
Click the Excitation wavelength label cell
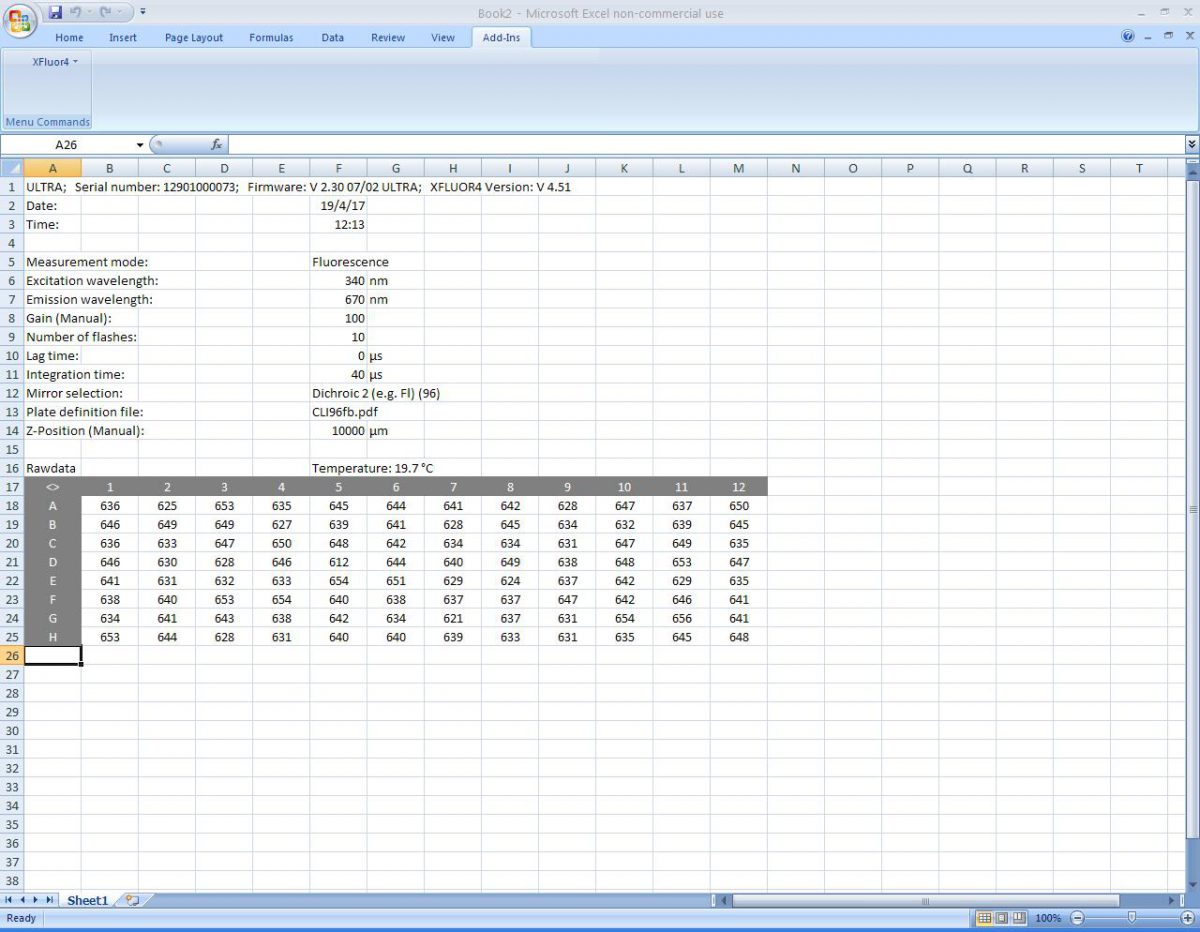coord(92,281)
